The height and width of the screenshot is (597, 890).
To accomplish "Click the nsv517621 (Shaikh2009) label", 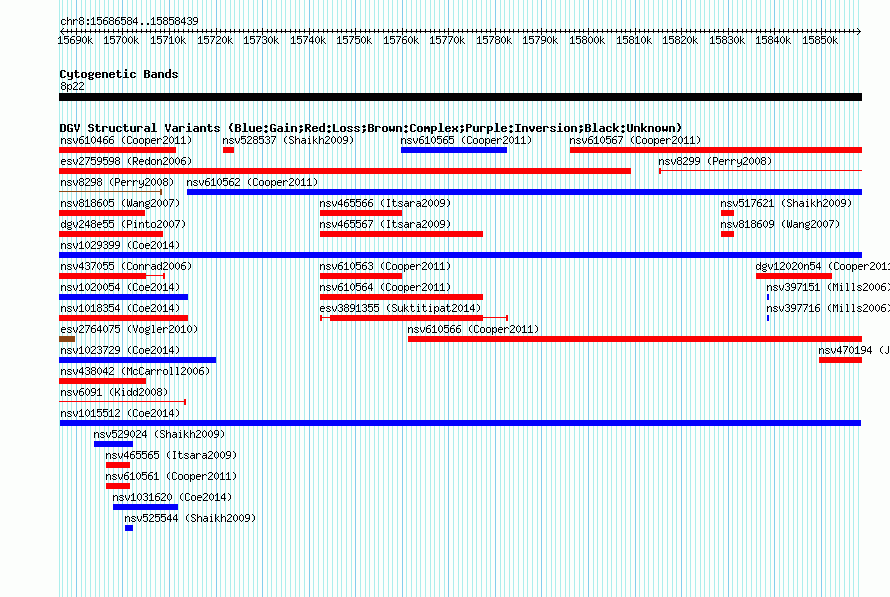I will click(x=786, y=203).
